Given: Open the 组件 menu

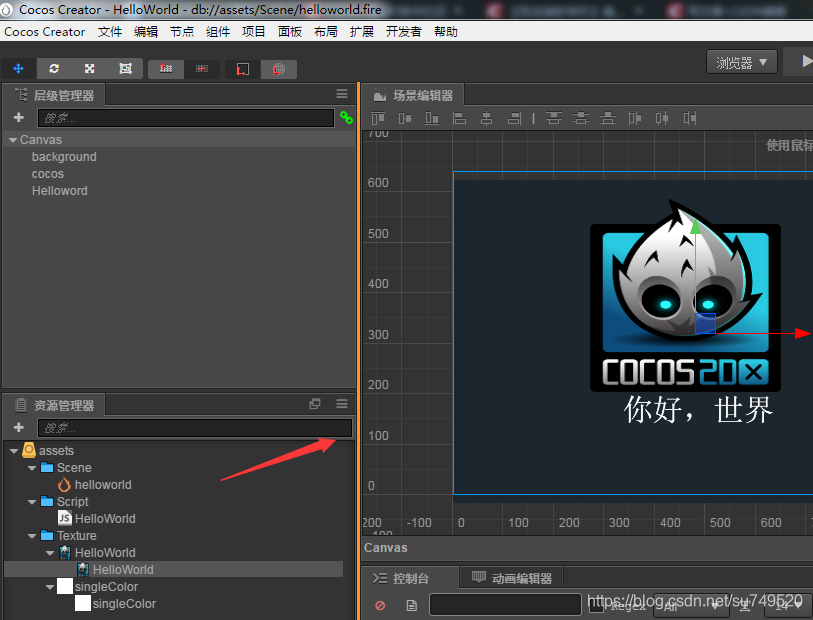Looking at the screenshot, I should pos(218,32).
